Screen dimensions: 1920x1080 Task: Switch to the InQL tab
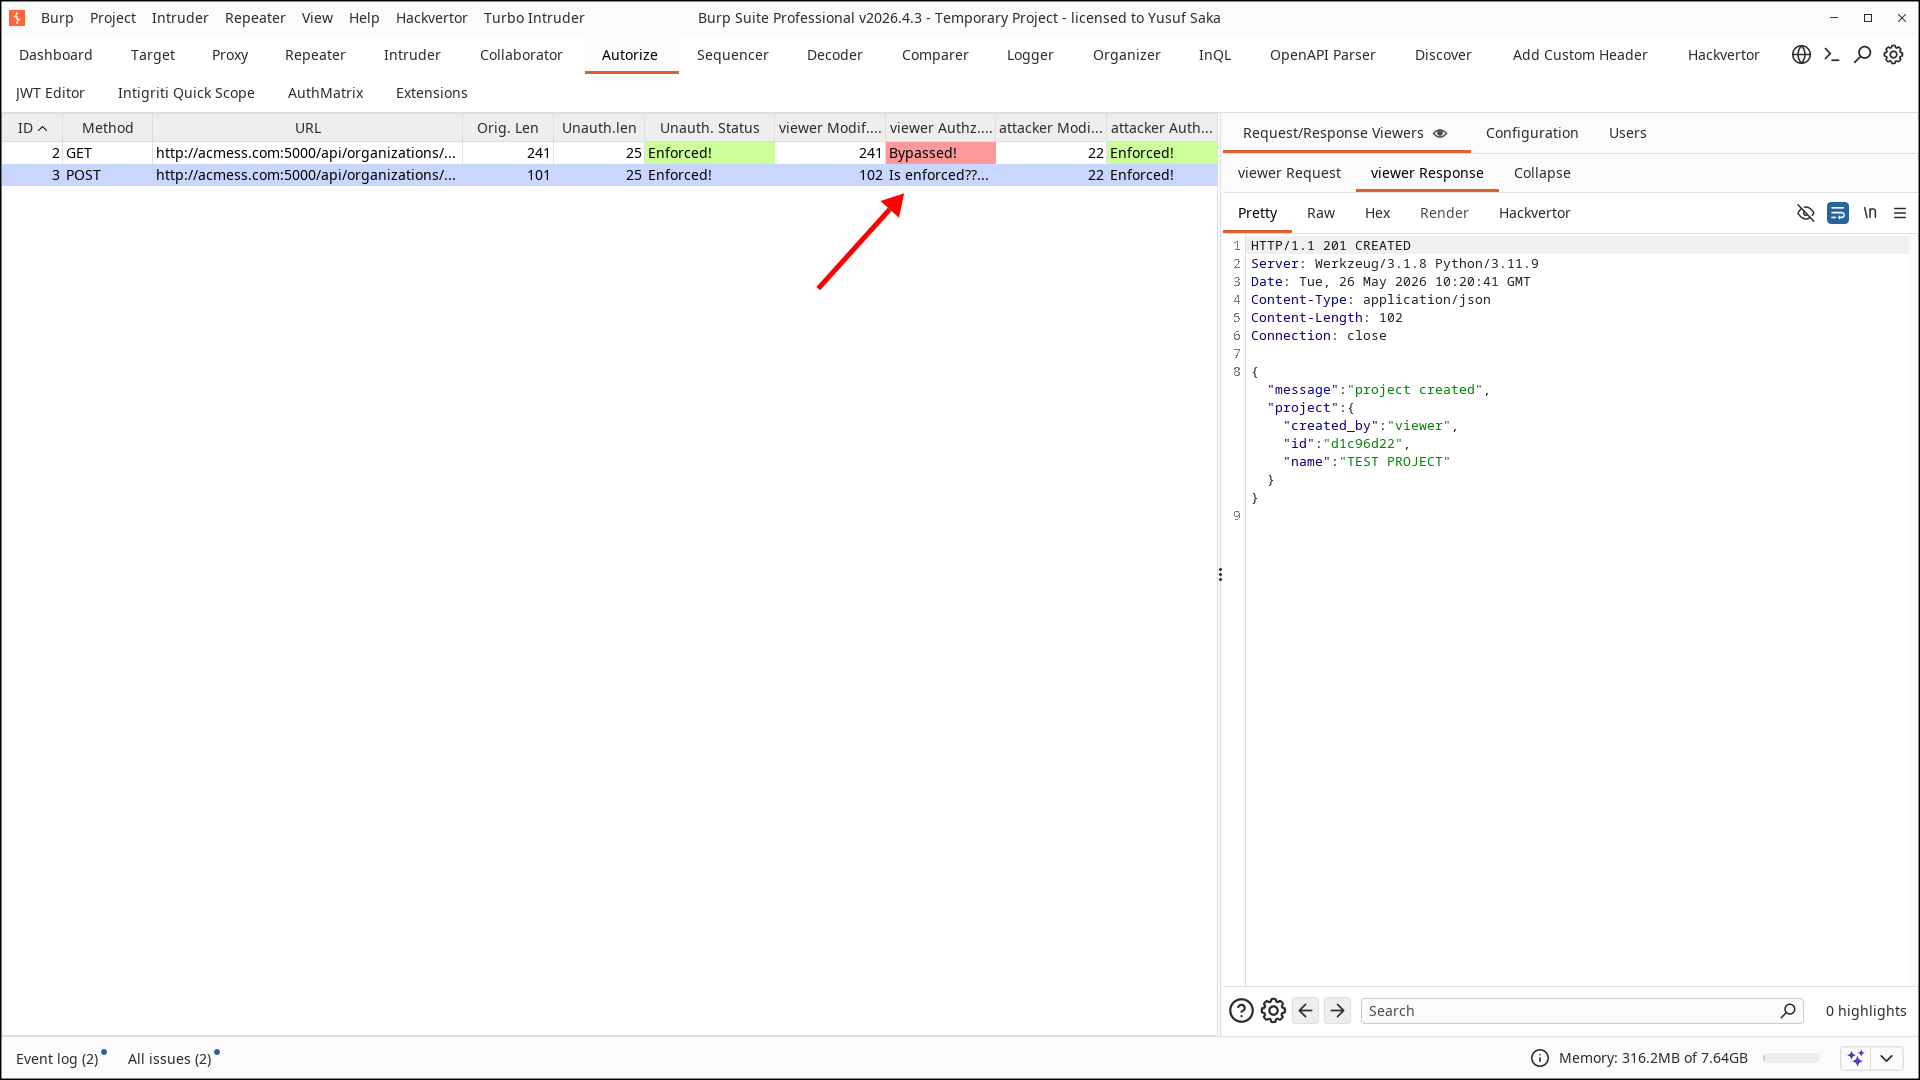click(x=1215, y=55)
